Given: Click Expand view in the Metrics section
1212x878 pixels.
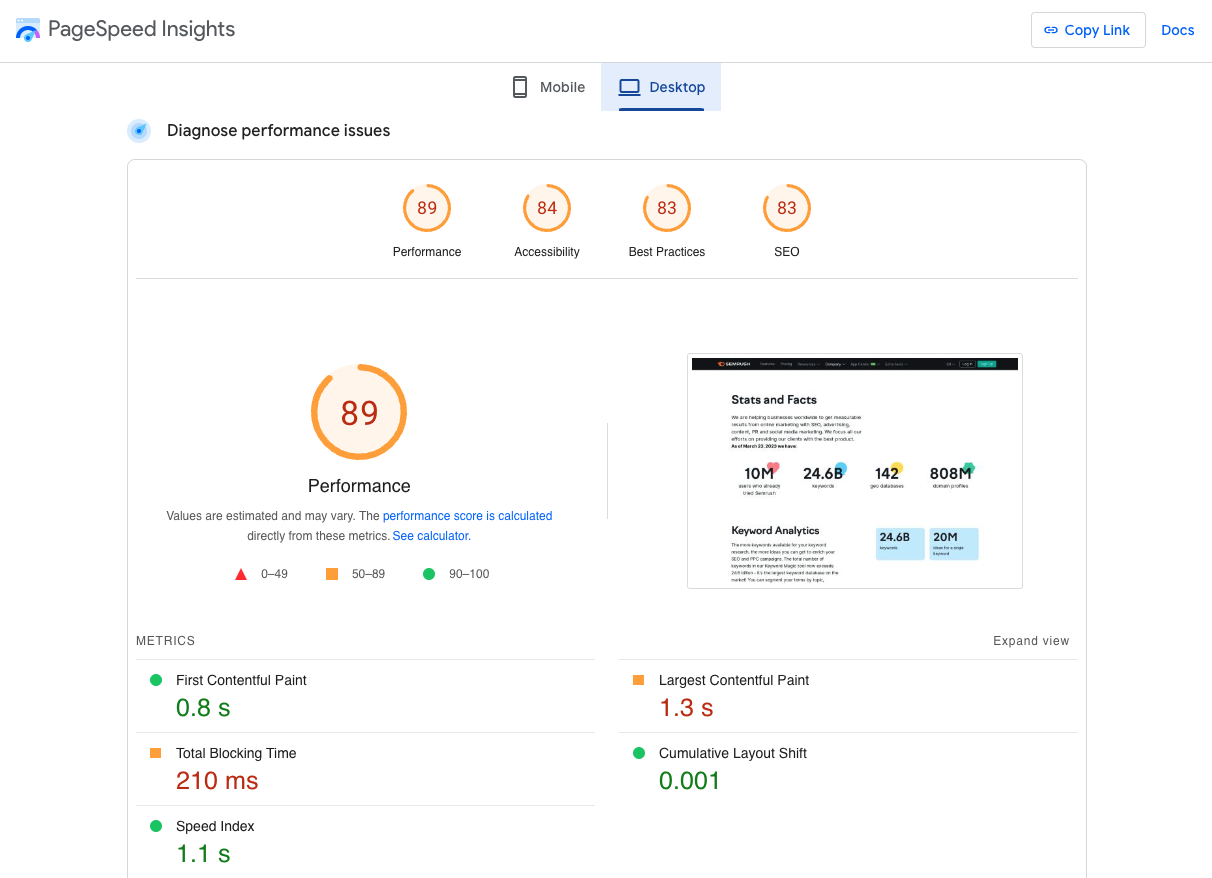Looking at the screenshot, I should pyautogui.click(x=1031, y=640).
